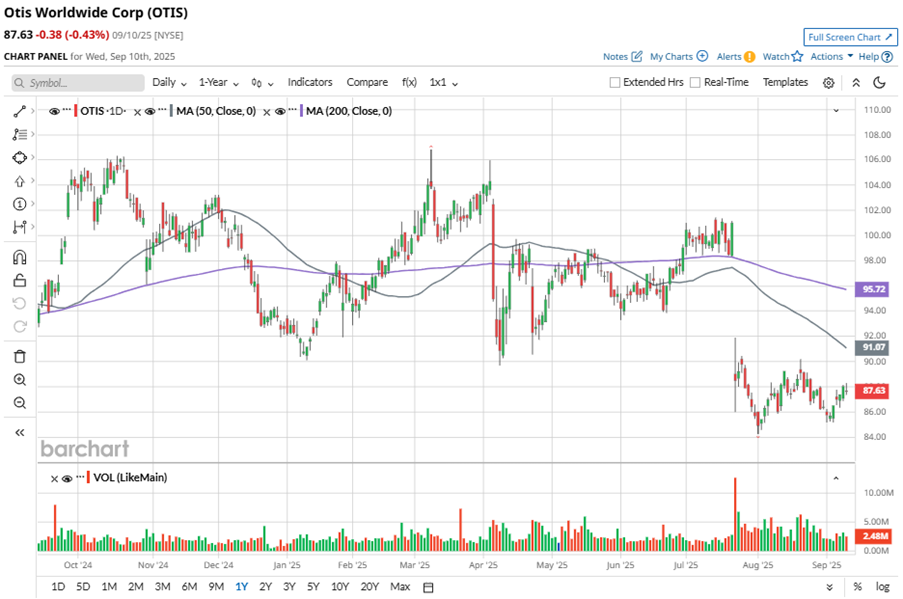Select the 1D range tab
Image resolution: width=903 pixels, height=599 pixels.
pyautogui.click(x=58, y=587)
